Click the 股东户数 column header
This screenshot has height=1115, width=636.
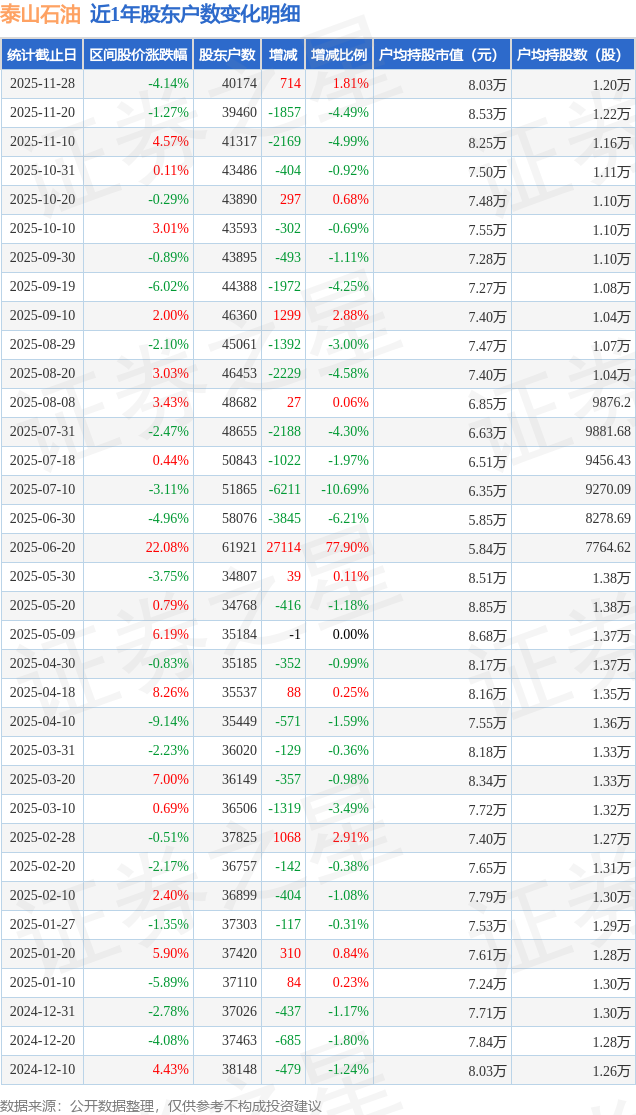coord(227,55)
